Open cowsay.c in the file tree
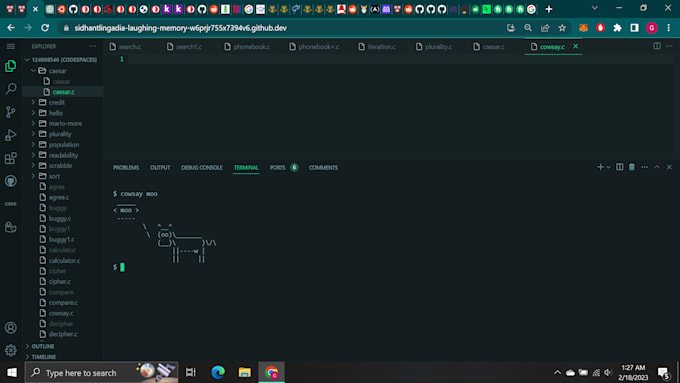This screenshot has width=680, height=383. point(61,313)
